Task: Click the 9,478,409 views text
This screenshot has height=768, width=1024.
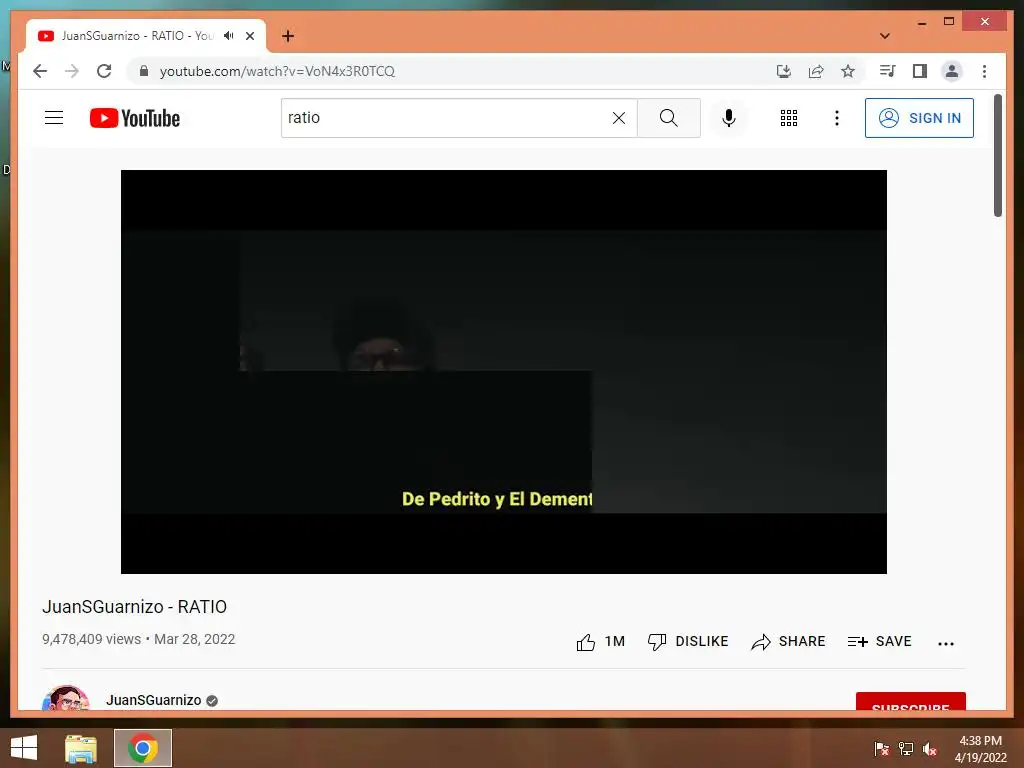Action: tap(91, 639)
